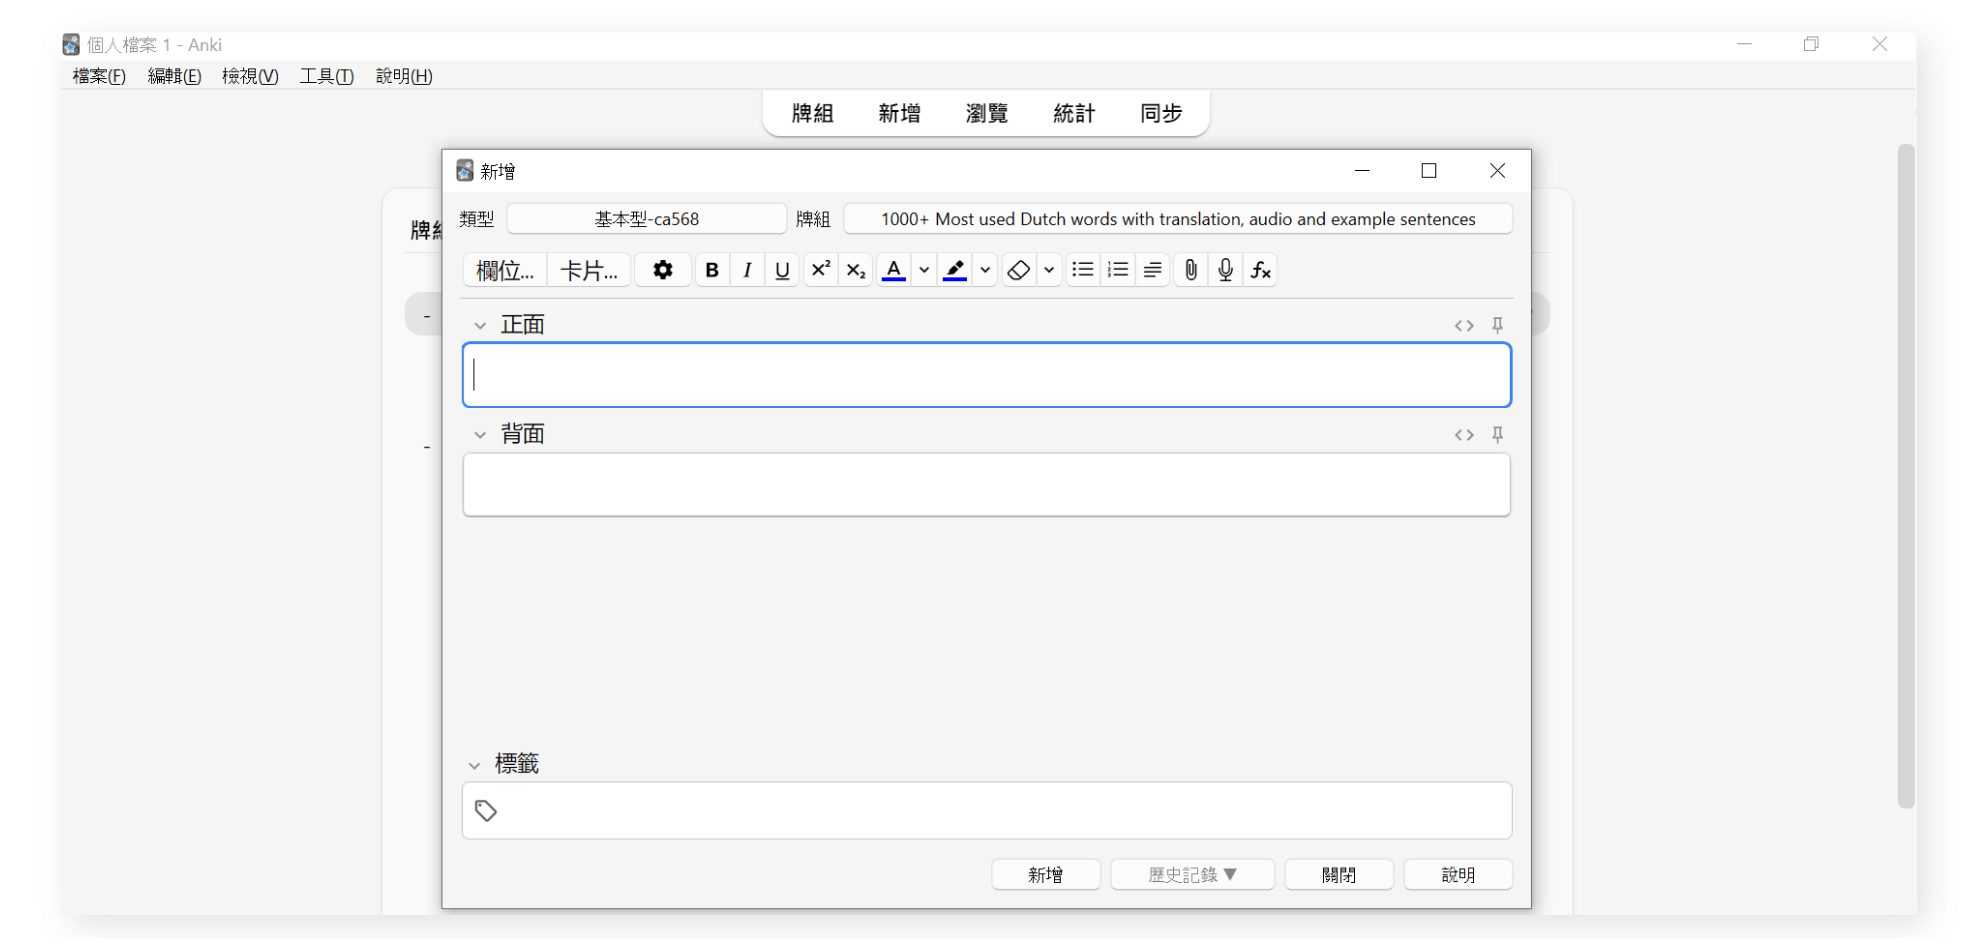Apply the blue text color swatch
The width and height of the screenshot is (1980, 950).
894,270
